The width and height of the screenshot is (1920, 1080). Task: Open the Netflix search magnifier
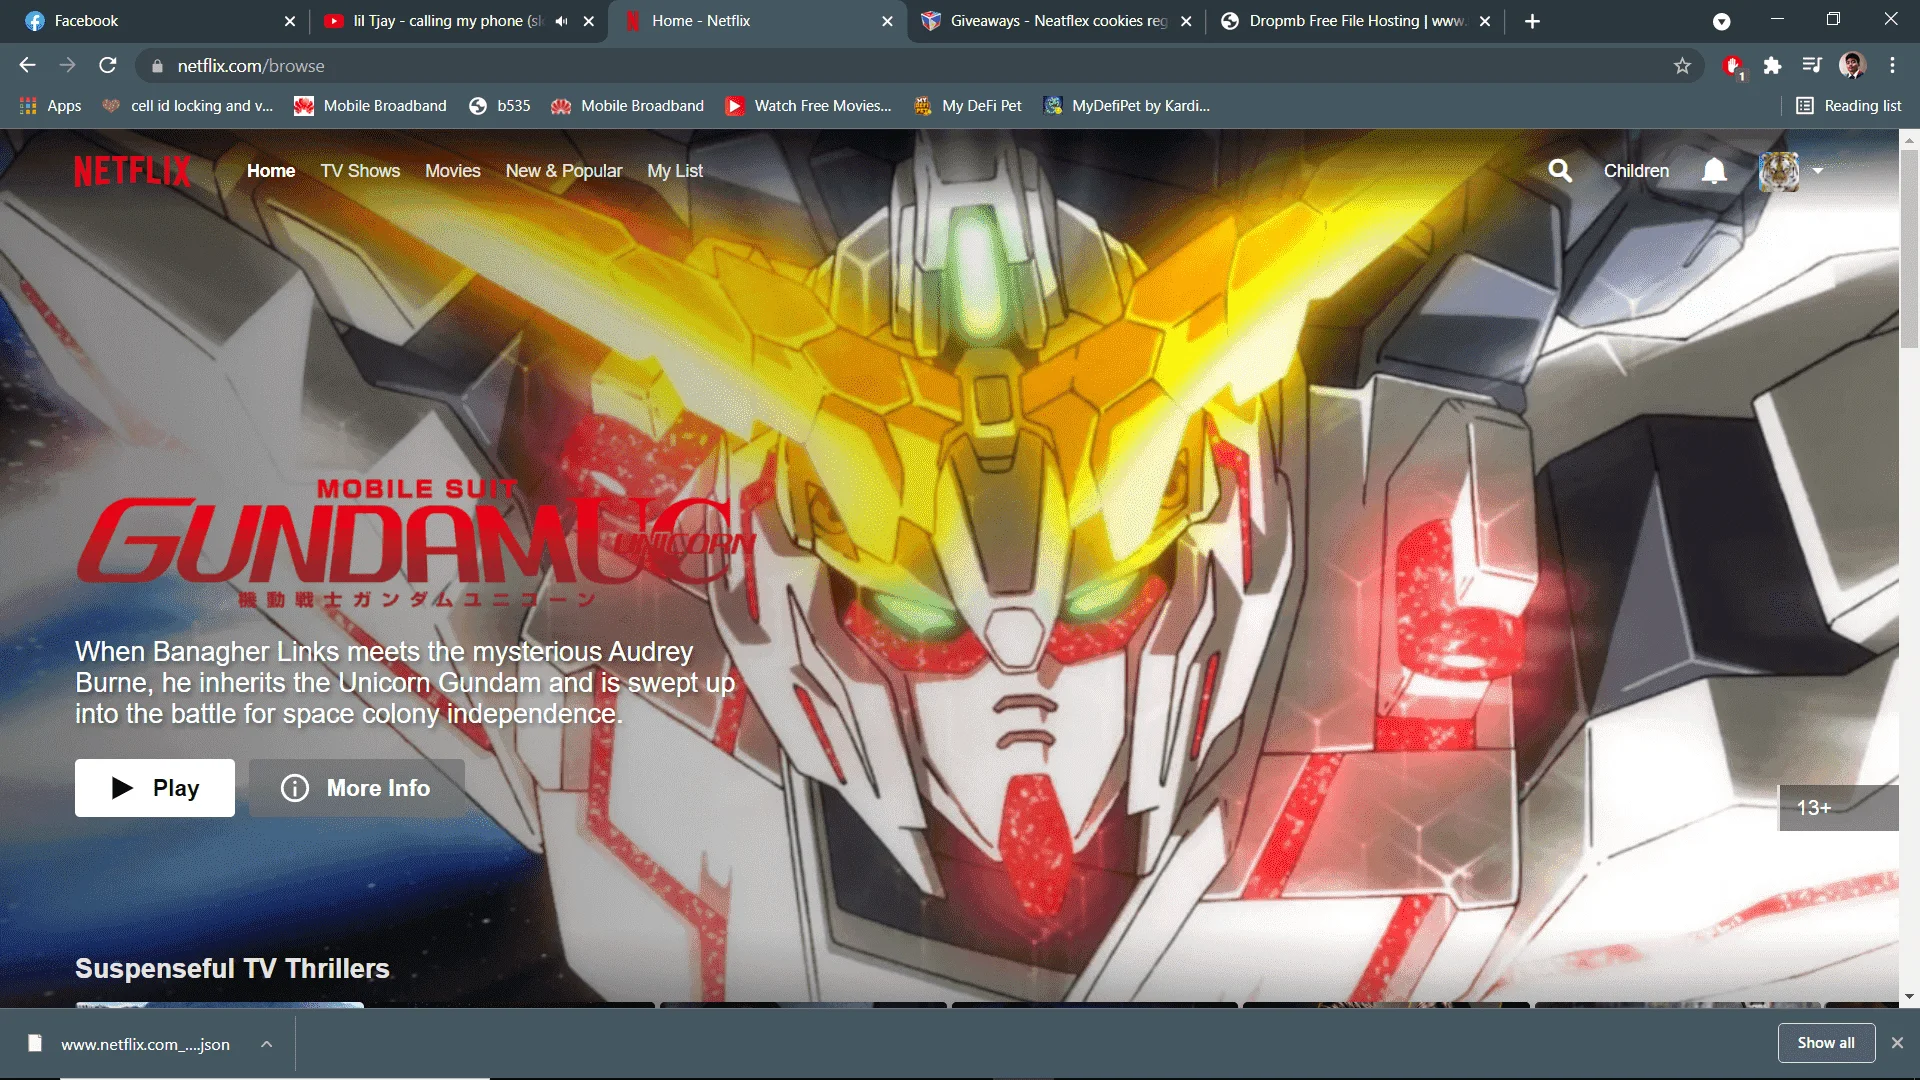pos(1560,171)
